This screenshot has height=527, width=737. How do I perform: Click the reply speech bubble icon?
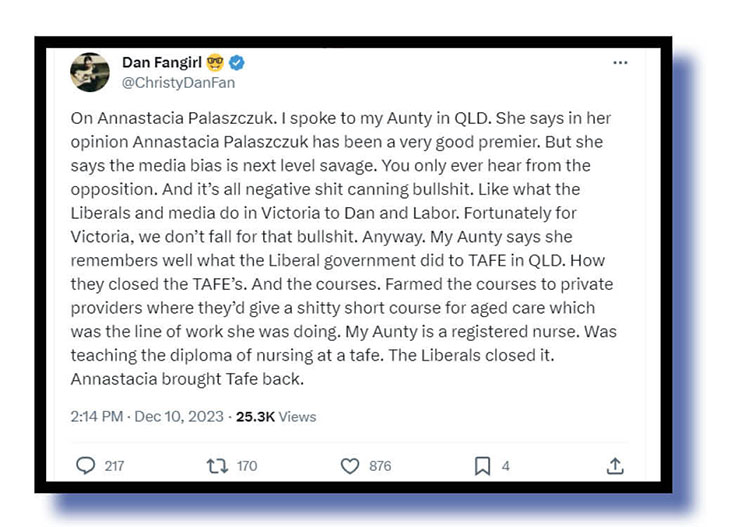click(x=87, y=465)
